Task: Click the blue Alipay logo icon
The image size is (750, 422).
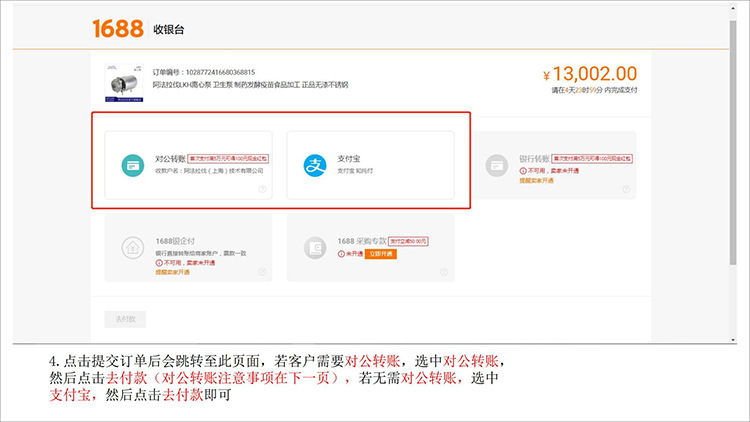Action: [x=315, y=166]
